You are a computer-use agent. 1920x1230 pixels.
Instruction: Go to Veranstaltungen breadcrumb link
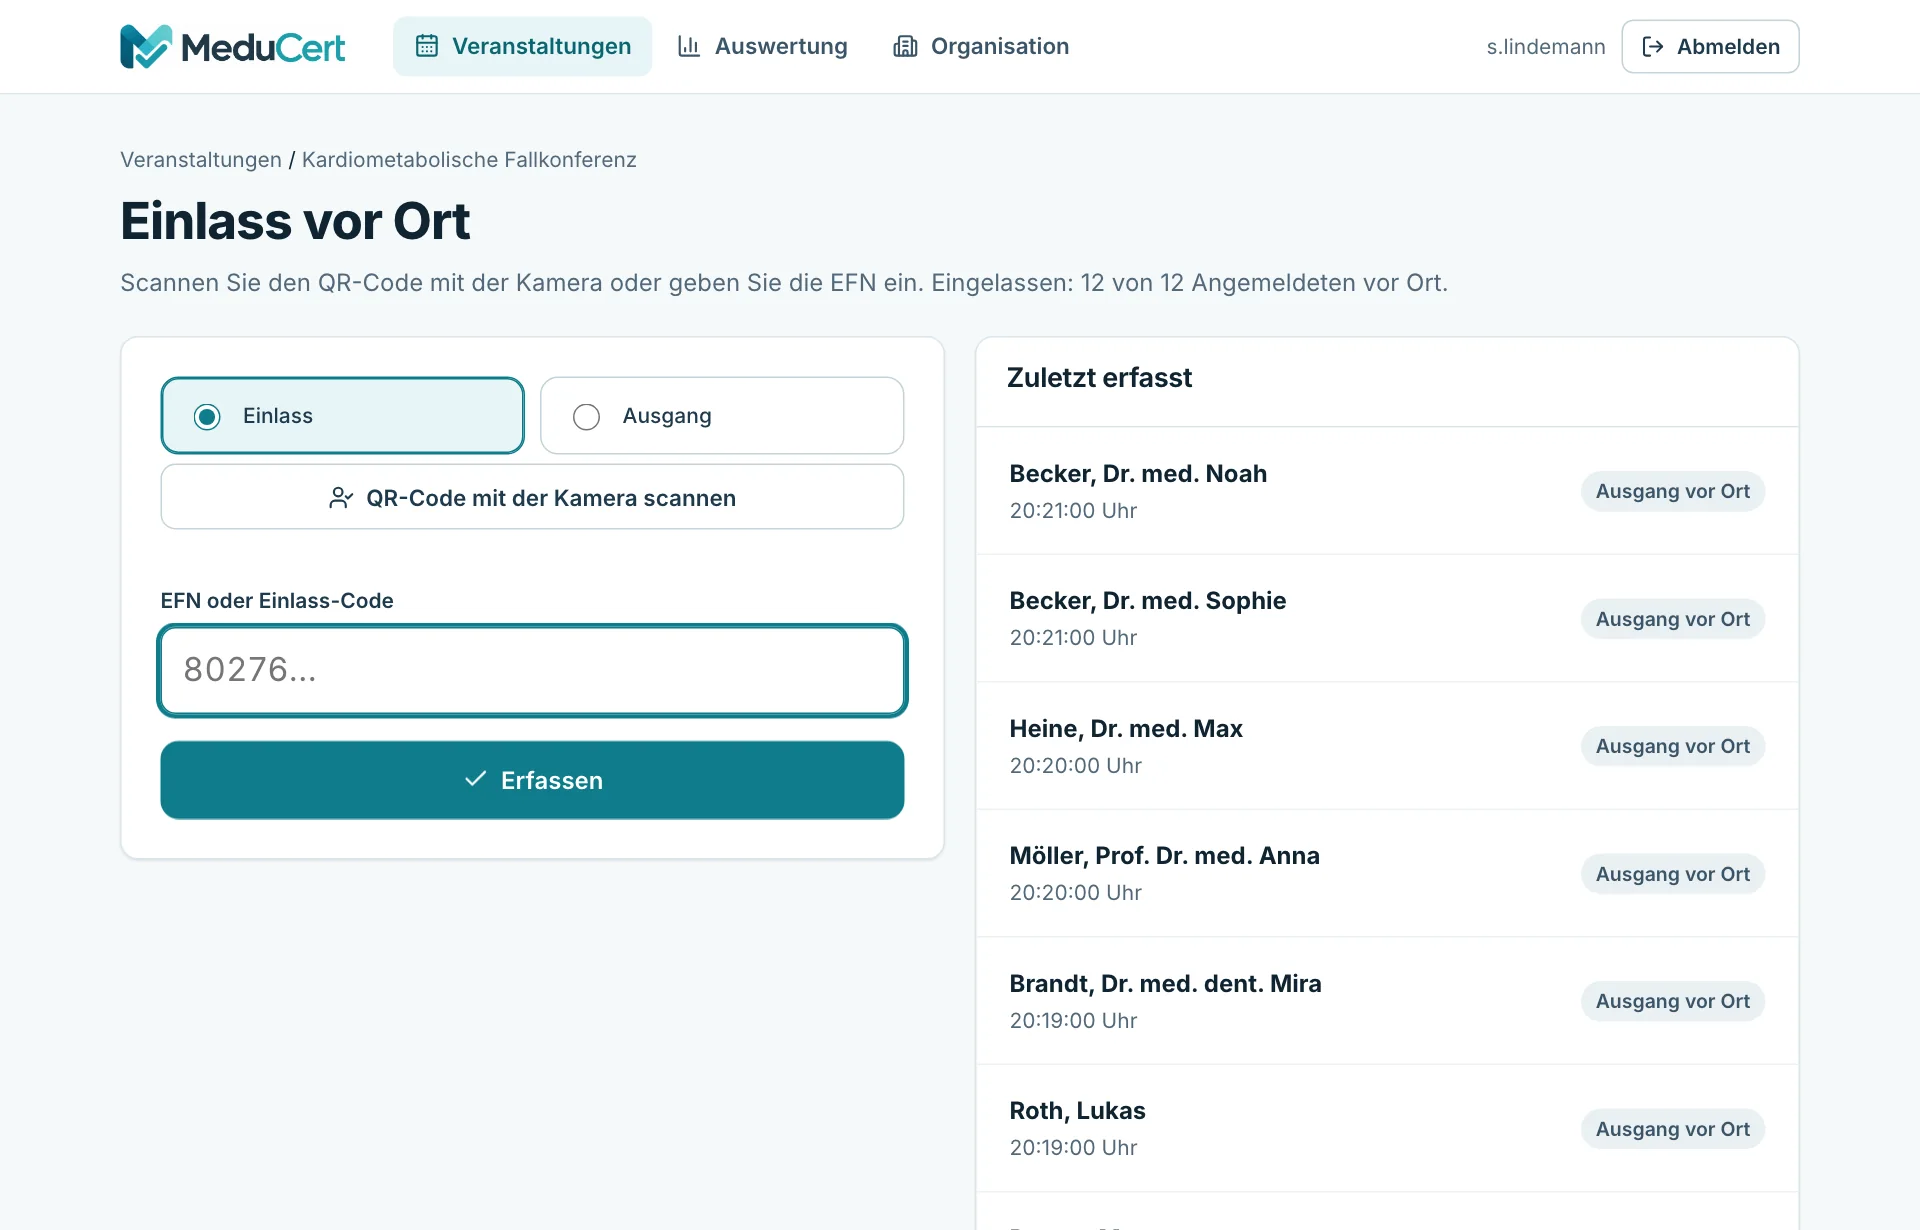201,160
